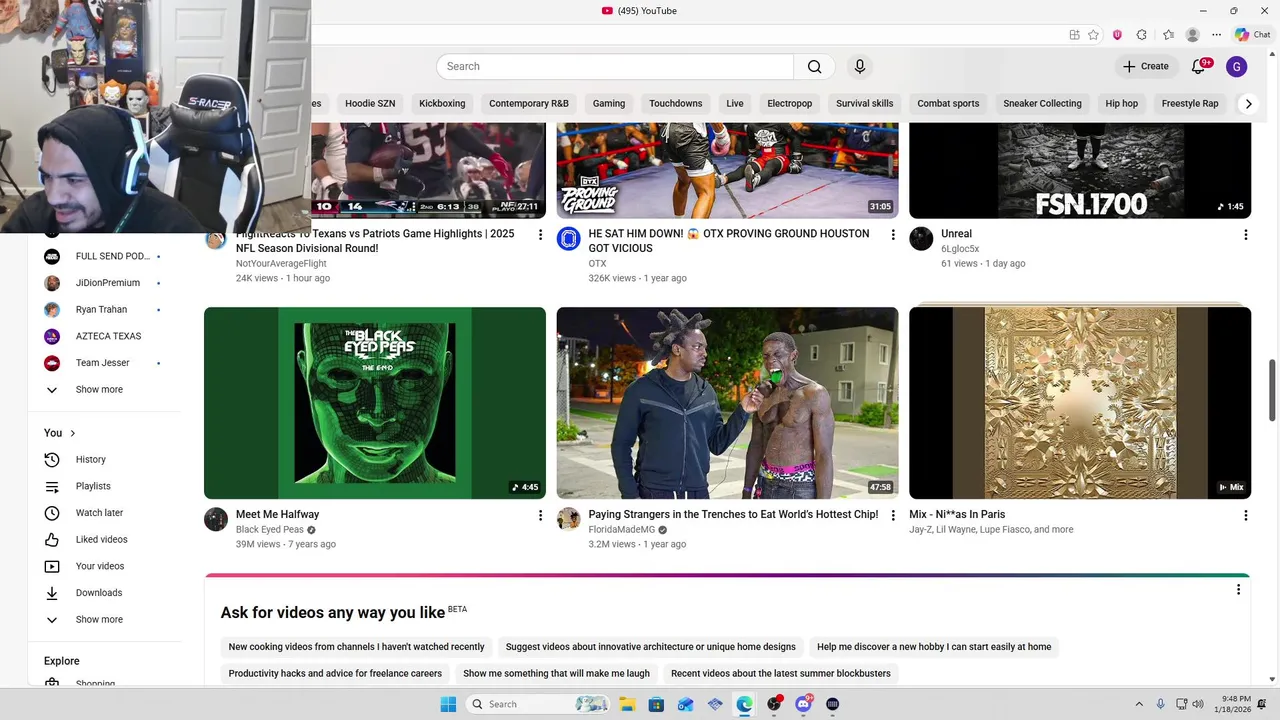Open Your videos in sidebar
The height and width of the screenshot is (720, 1280).
click(x=105, y=566)
